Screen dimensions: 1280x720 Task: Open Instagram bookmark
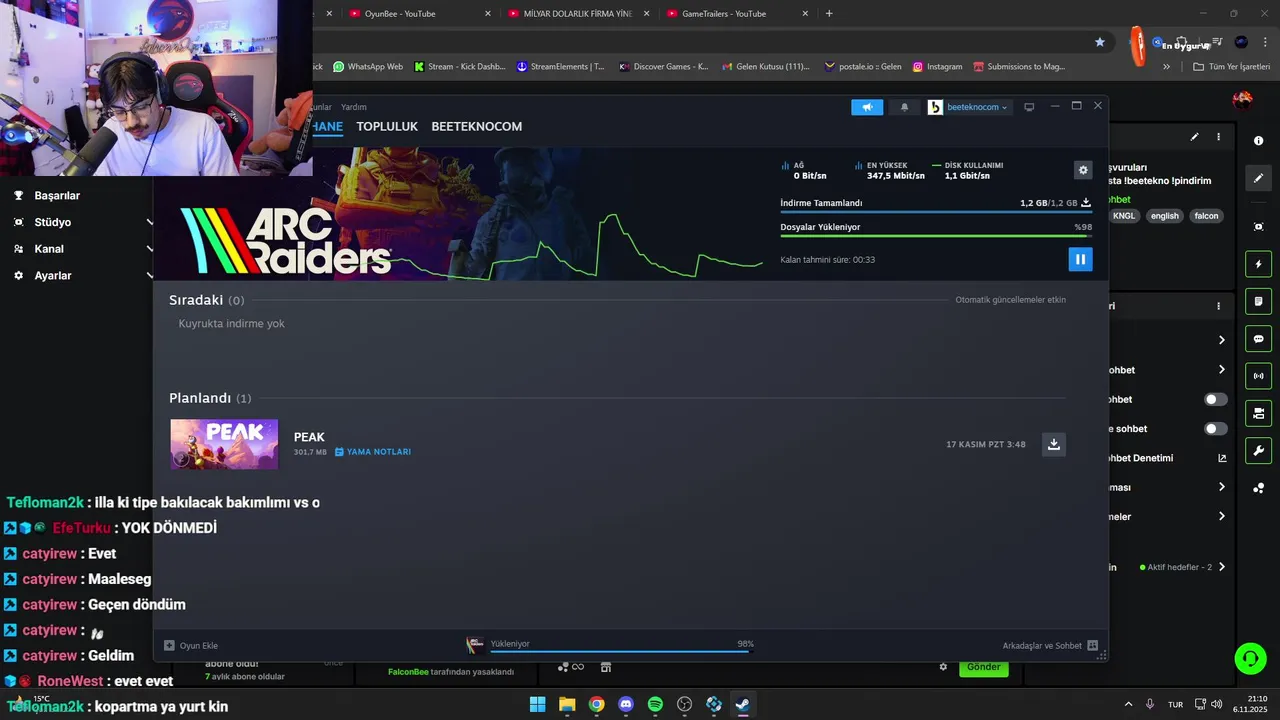(x=937, y=67)
